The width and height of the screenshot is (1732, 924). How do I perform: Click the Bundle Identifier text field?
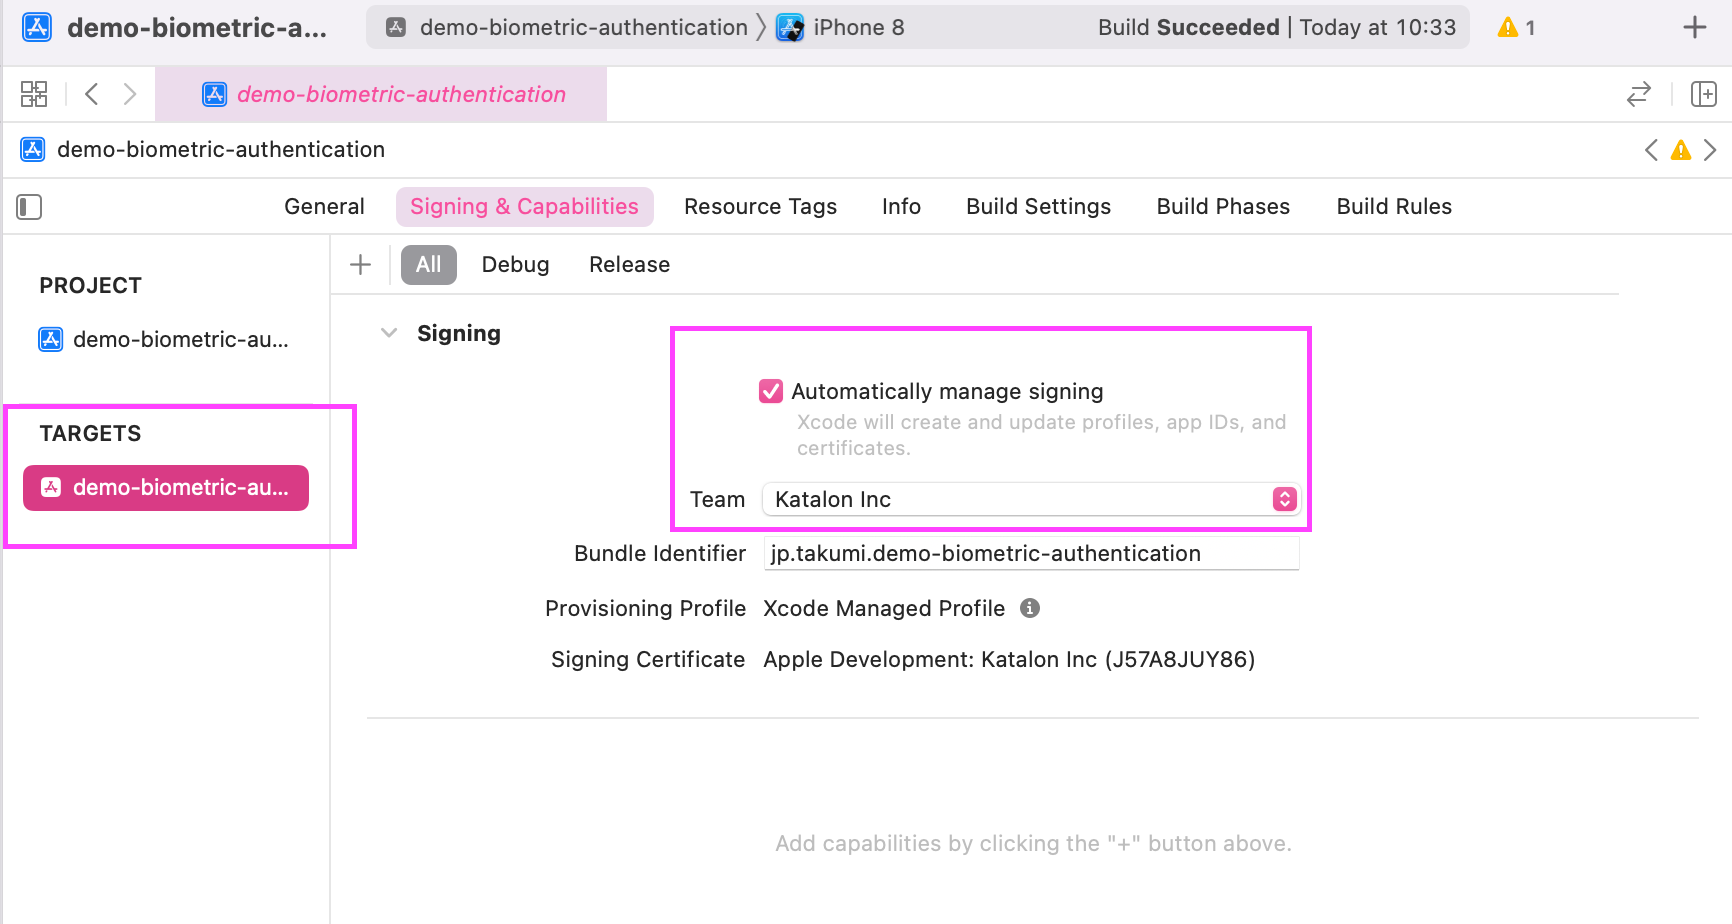[1030, 553]
